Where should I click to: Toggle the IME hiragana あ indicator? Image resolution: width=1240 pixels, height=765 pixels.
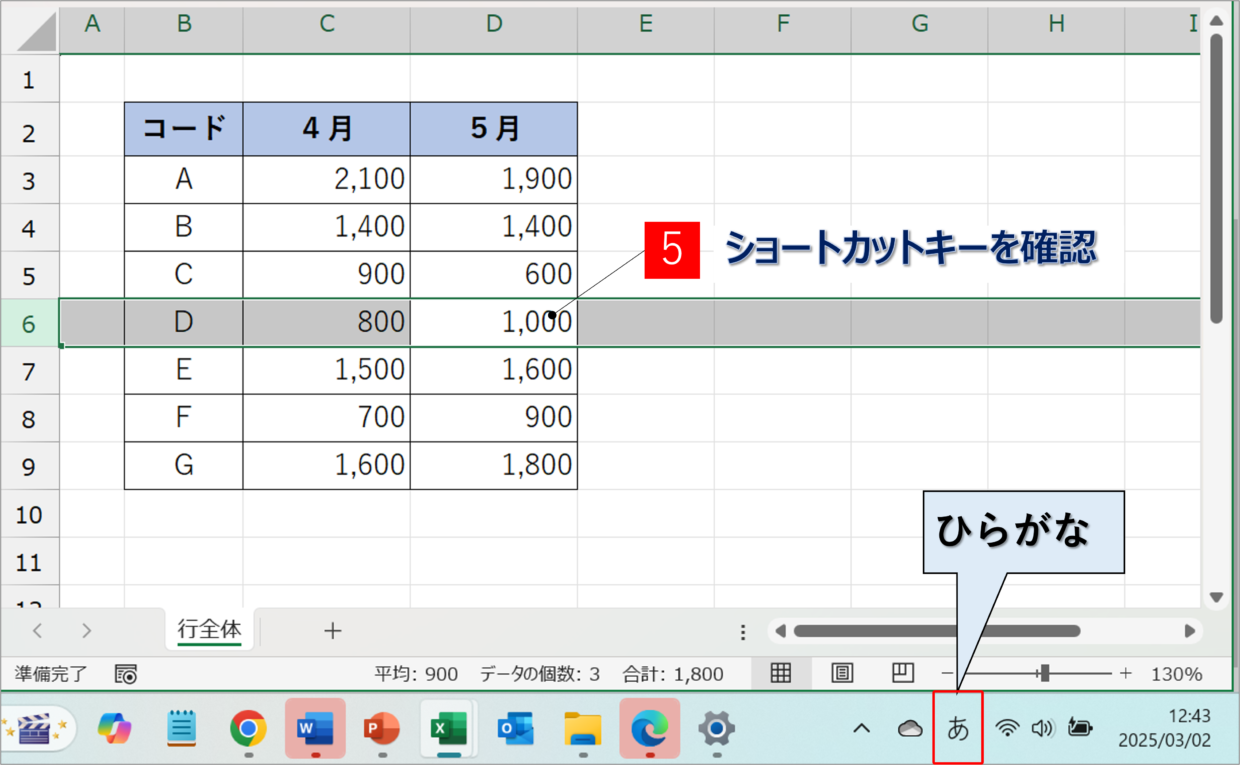tap(958, 728)
